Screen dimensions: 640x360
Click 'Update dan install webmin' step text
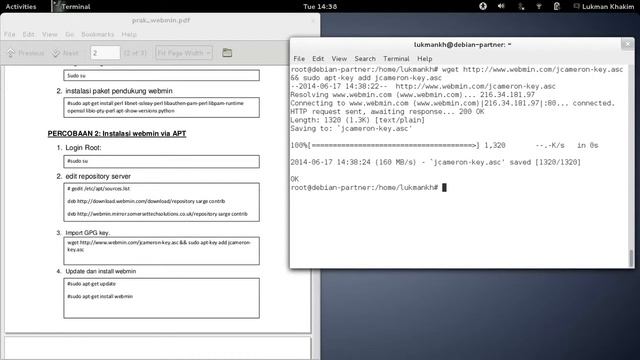tap(101, 271)
